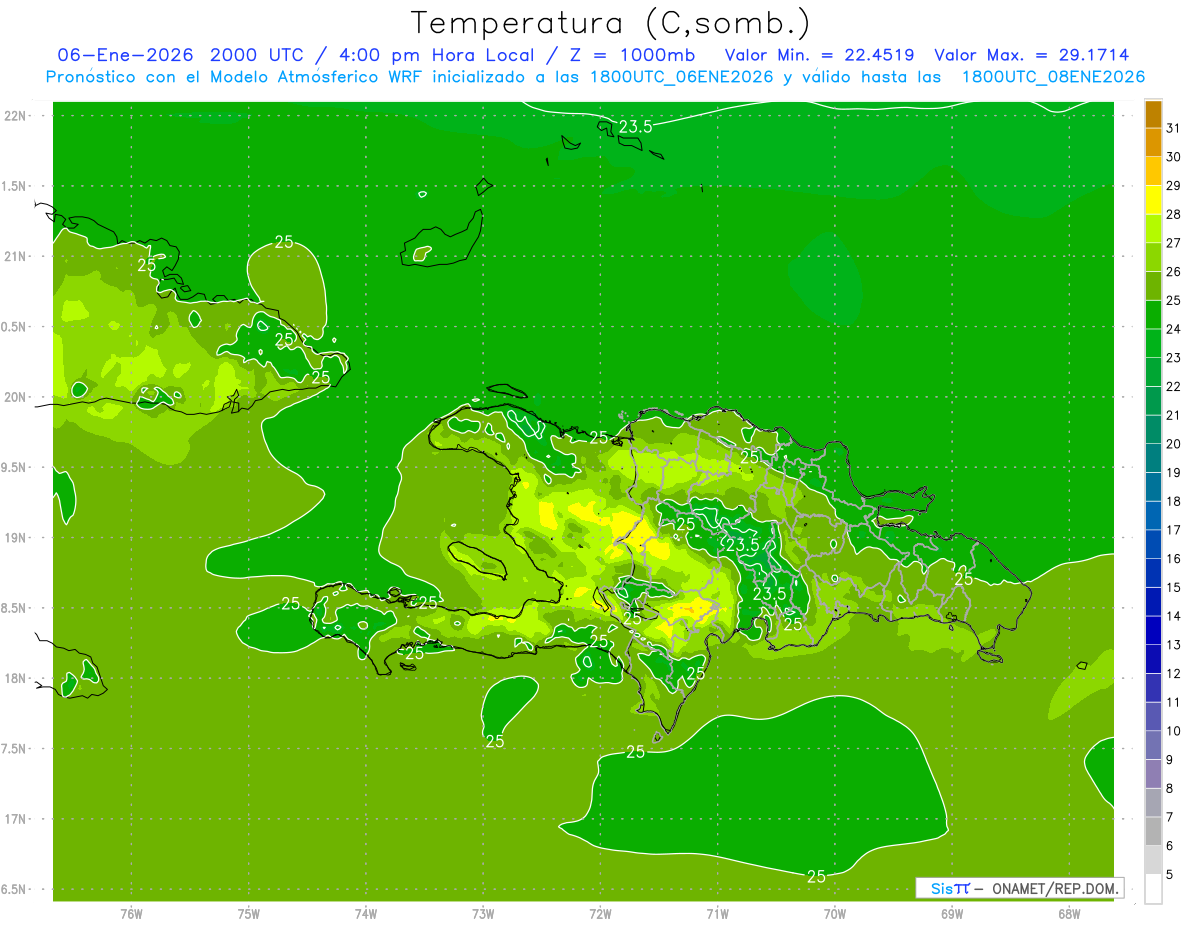1200x927 pixels.
Task: Click the SisTT ONAMET/REP.DOM. logo box
Action: tap(1020, 888)
